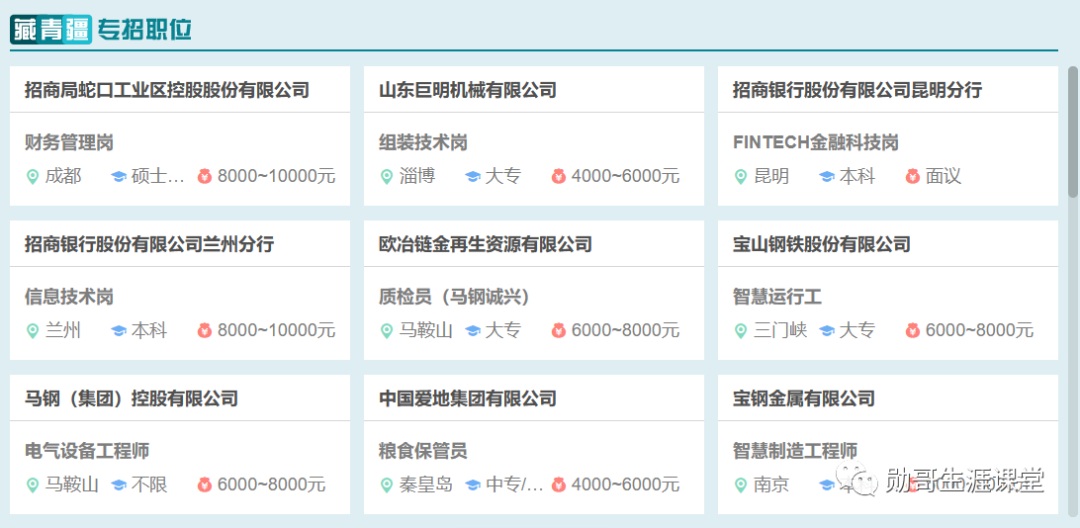This screenshot has width=1080, height=528.
Task: Click location pin icon beside 兰州
Action: 32,331
